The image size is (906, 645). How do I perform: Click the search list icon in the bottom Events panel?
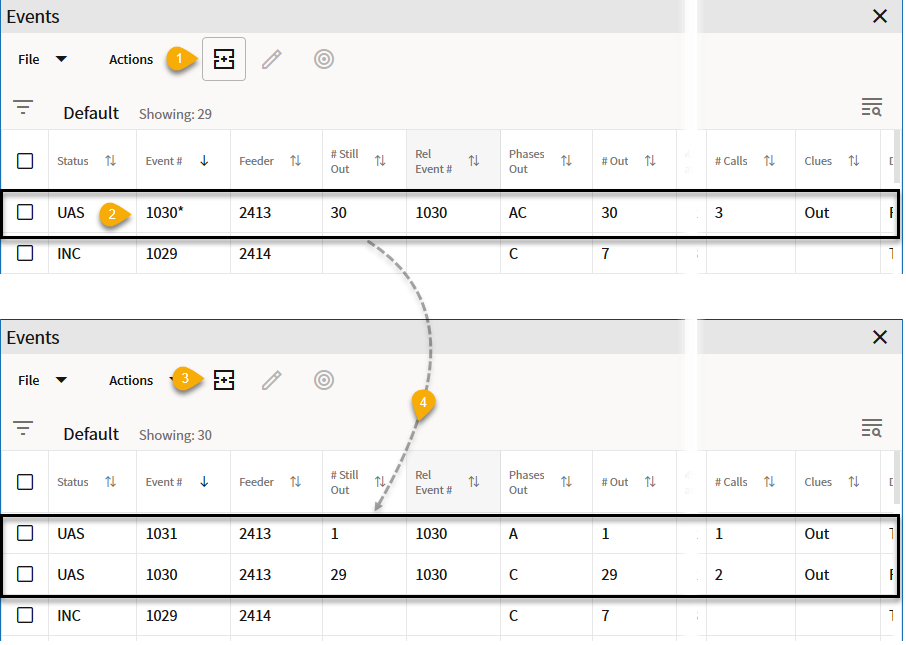point(871,428)
